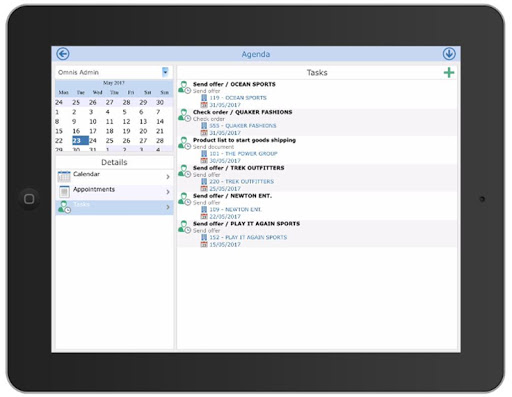512x397 pixels.
Task: Select day 10 in the May calendar
Action: [93, 121]
